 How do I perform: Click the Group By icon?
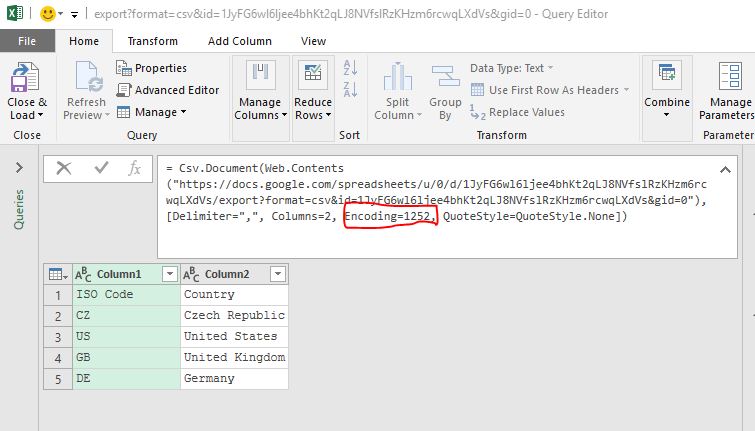pos(445,76)
